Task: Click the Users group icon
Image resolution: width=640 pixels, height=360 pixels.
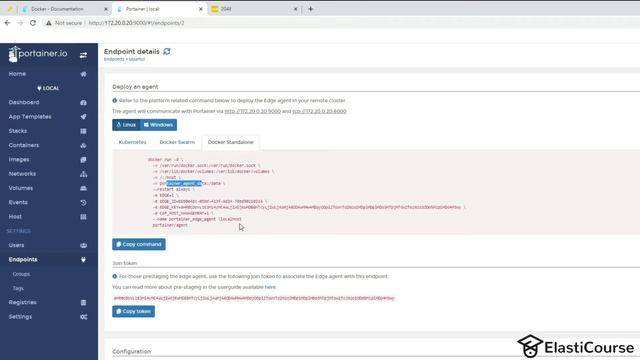Action: [x=83, y=245]
